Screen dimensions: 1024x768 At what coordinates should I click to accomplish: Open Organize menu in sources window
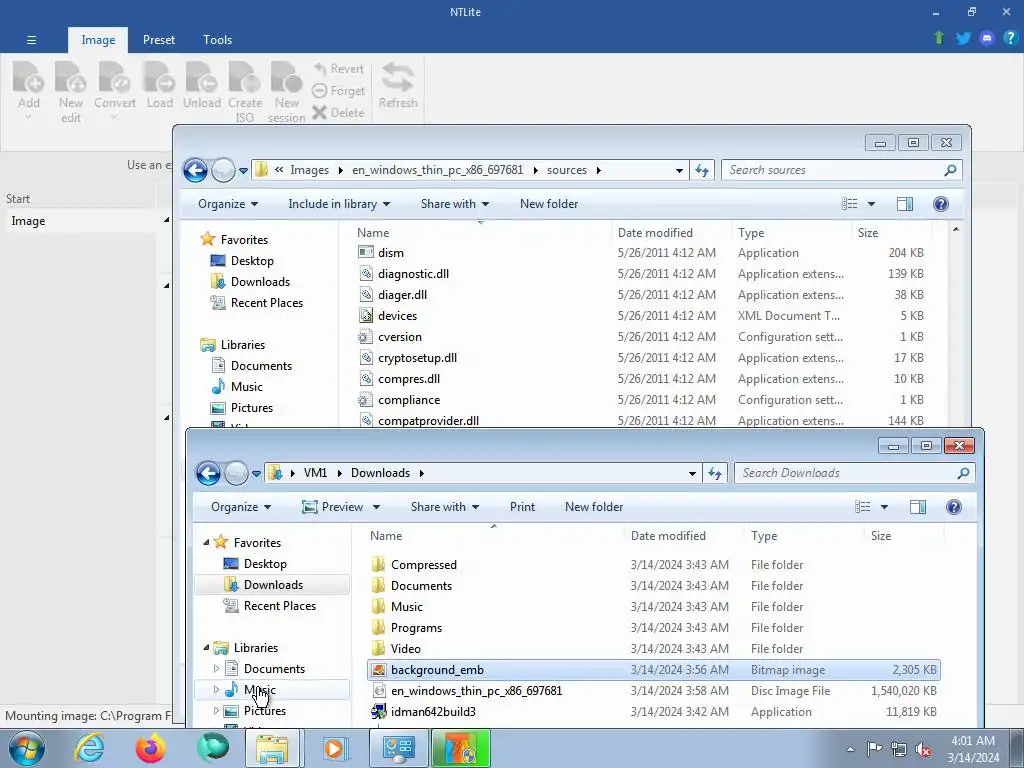click(x=228, y=204)
